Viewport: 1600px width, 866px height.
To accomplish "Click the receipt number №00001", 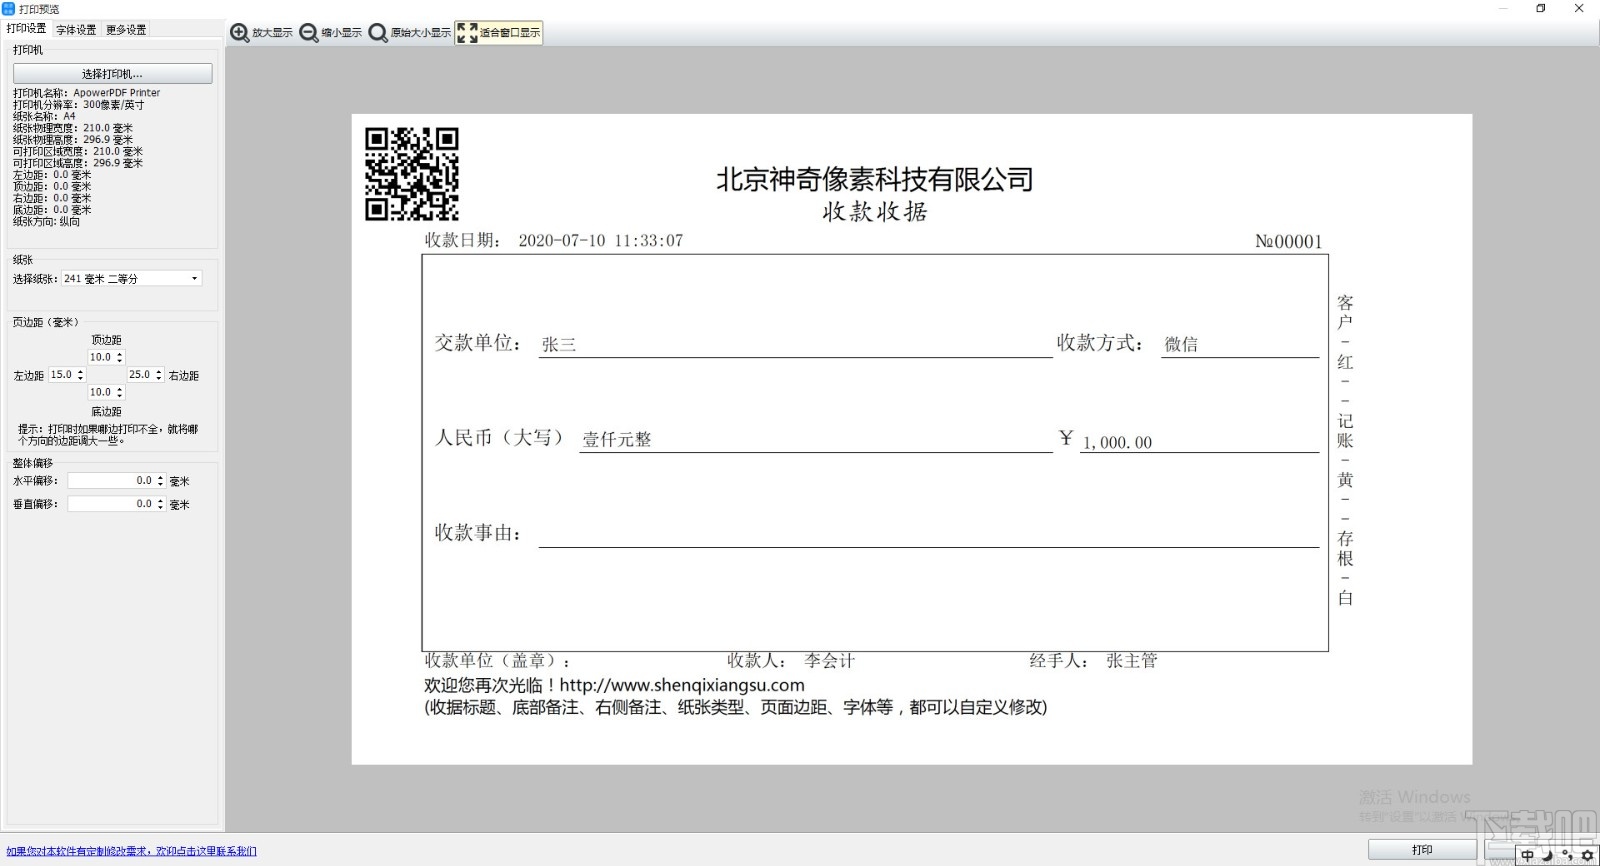I will point(1289,242).
